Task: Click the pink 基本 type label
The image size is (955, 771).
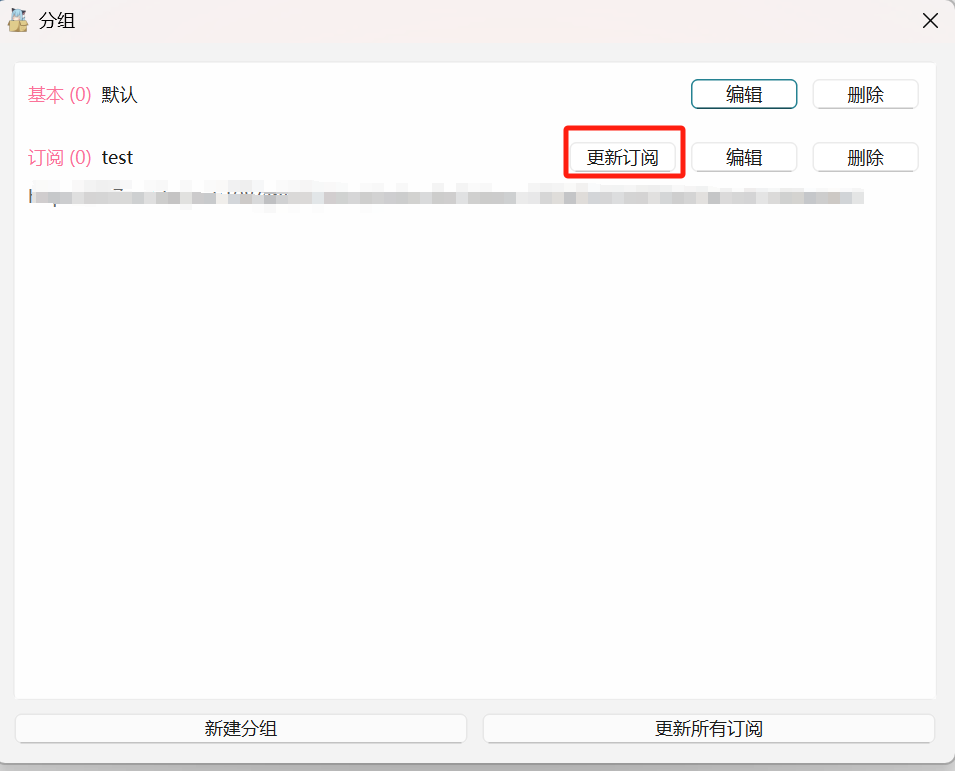Action: [x=46, y=95]
